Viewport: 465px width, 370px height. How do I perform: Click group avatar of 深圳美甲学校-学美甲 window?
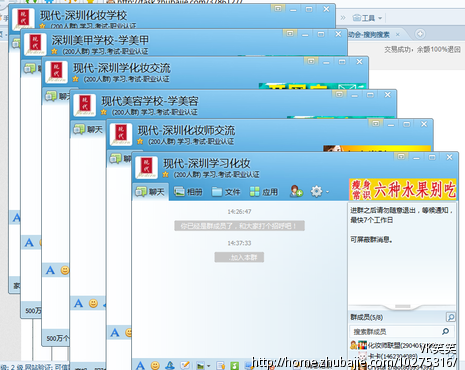(x=35, y=44)
